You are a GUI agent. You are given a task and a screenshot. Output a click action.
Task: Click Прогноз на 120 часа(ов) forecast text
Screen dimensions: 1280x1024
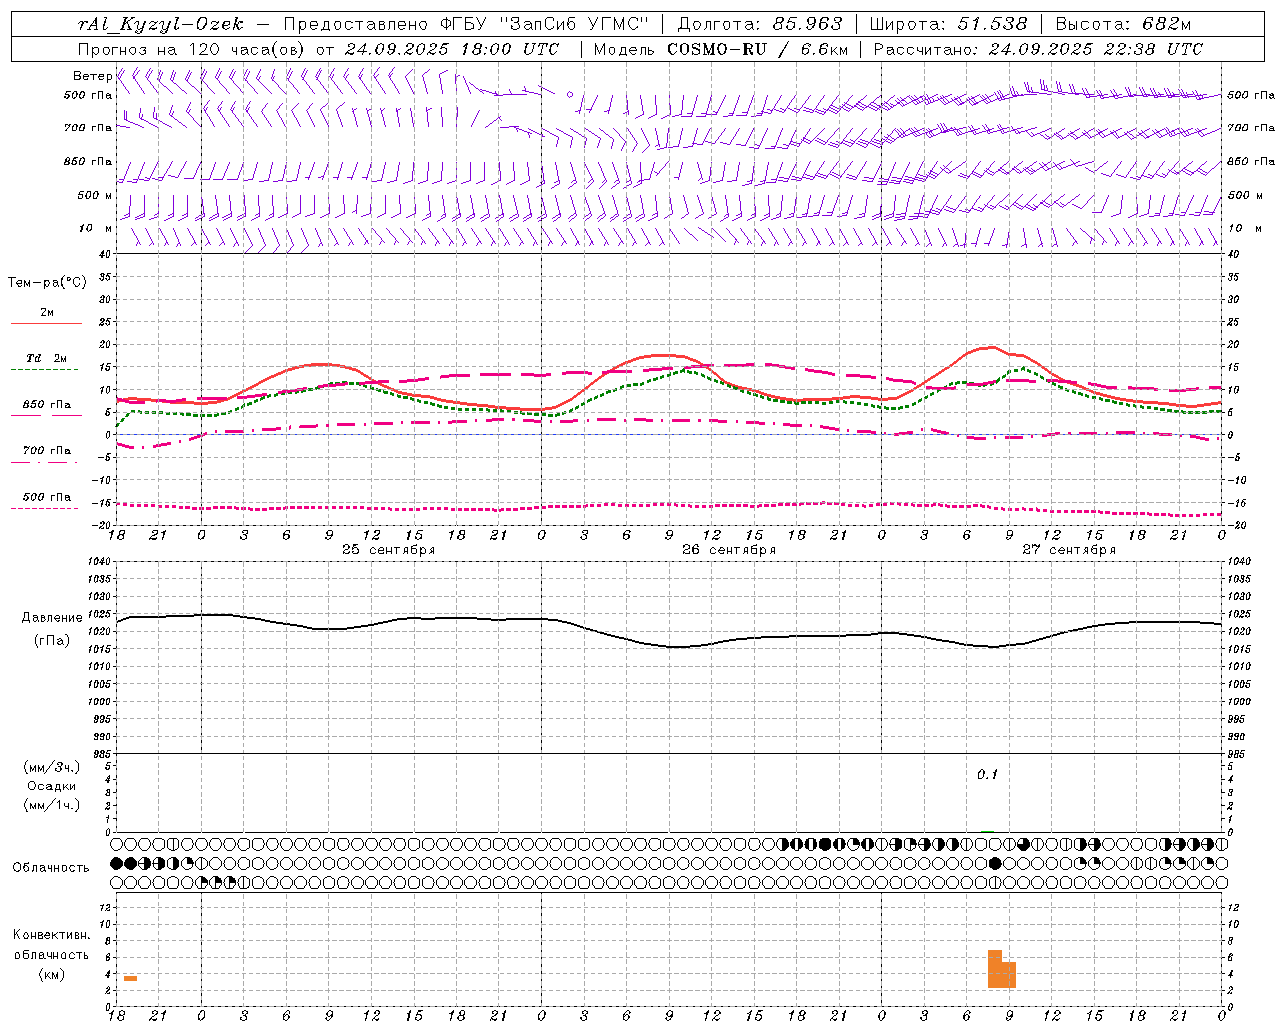(x=192, y=49)
